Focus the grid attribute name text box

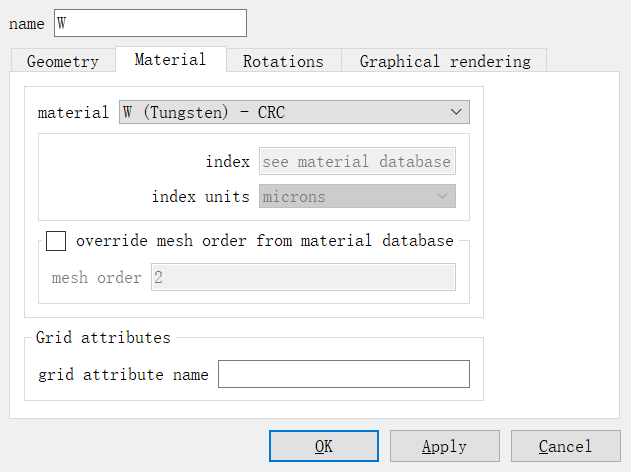343,374
